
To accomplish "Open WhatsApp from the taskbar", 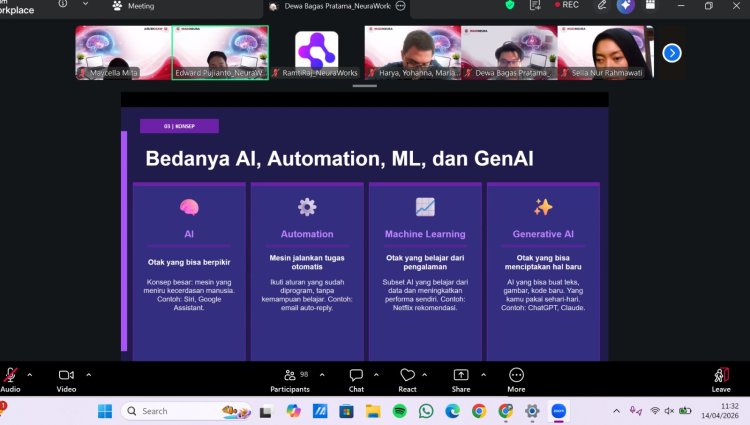I will point(426,411).
